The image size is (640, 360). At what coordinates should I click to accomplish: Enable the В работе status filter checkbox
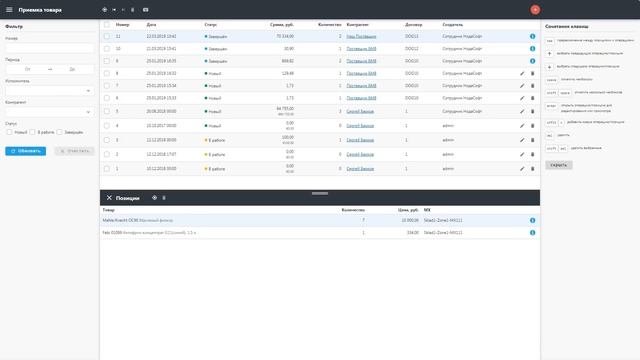tap(32, 132)
